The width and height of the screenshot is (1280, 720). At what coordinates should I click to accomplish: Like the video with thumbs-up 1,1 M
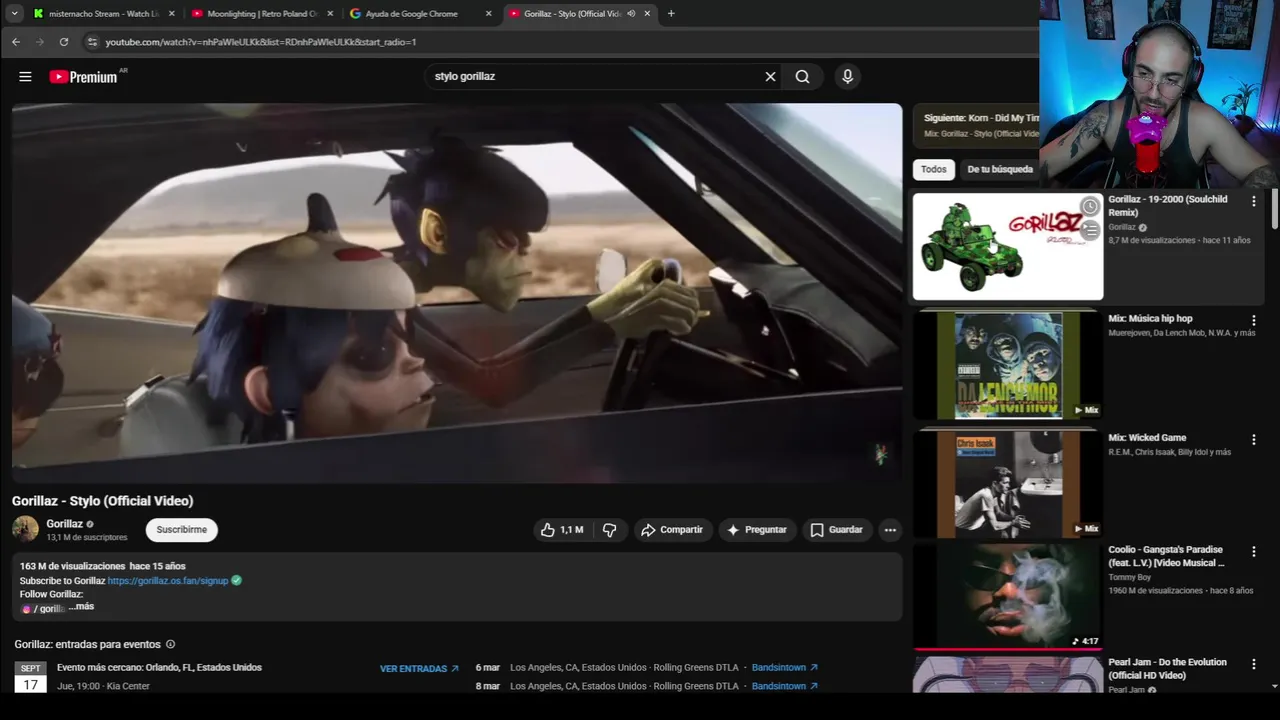(562, 530)
